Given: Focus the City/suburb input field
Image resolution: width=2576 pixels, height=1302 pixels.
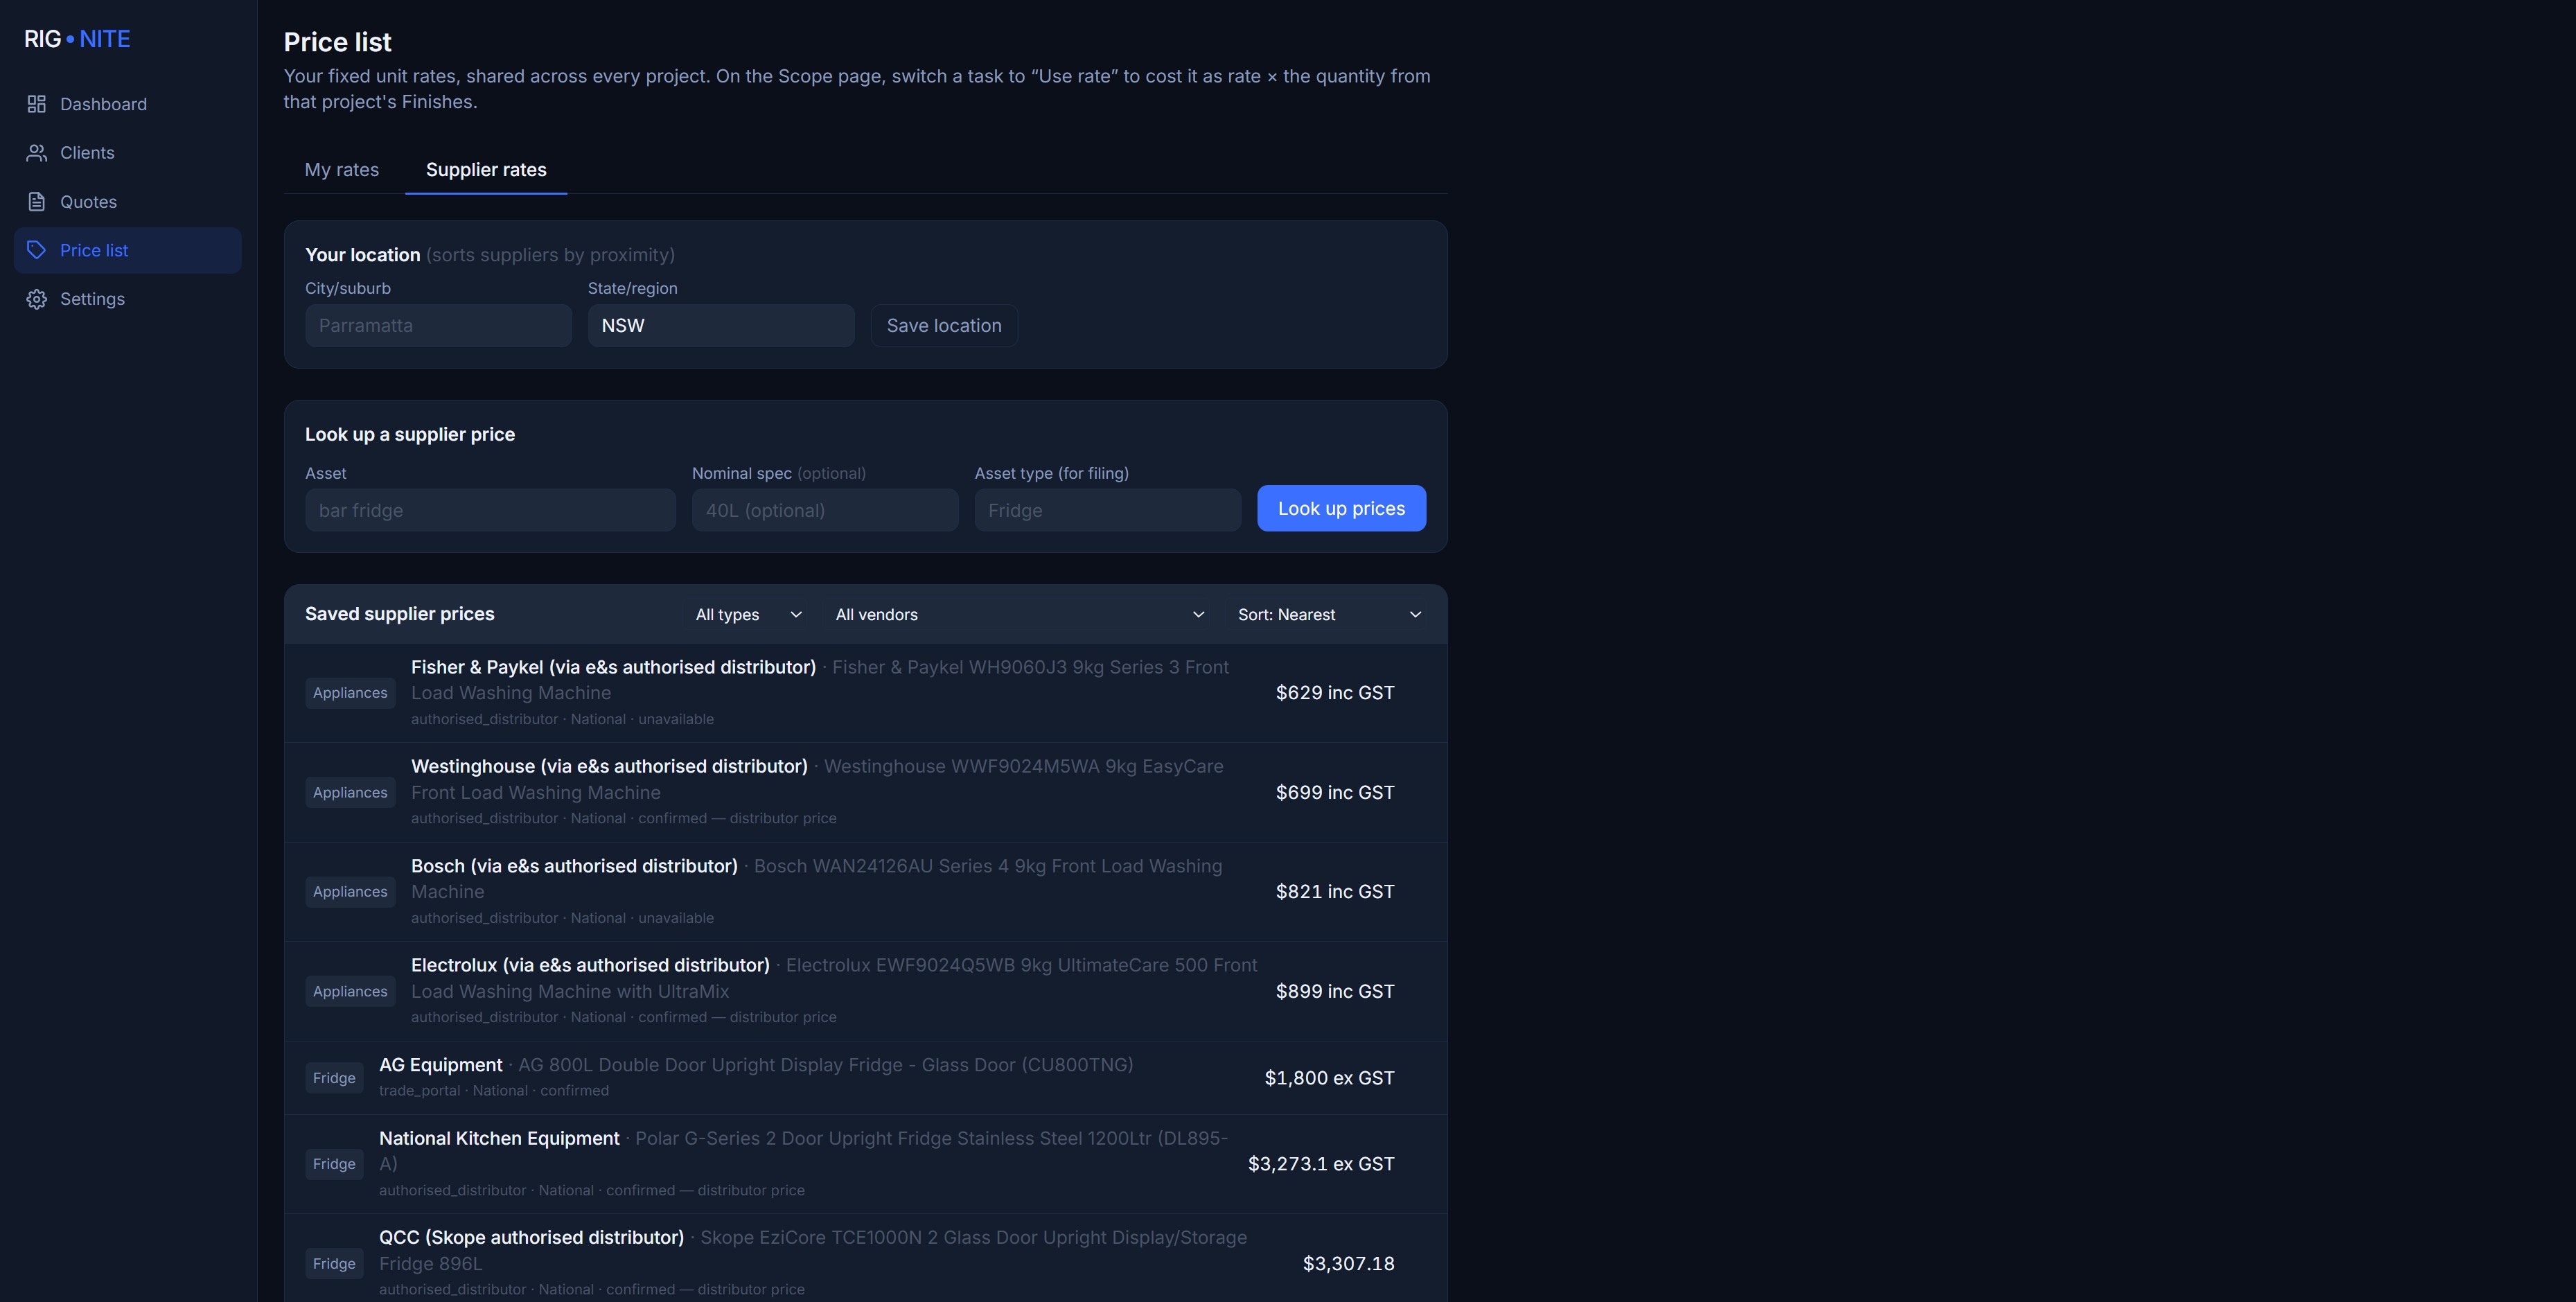Looking at the screenshot, I should point(438,326).
